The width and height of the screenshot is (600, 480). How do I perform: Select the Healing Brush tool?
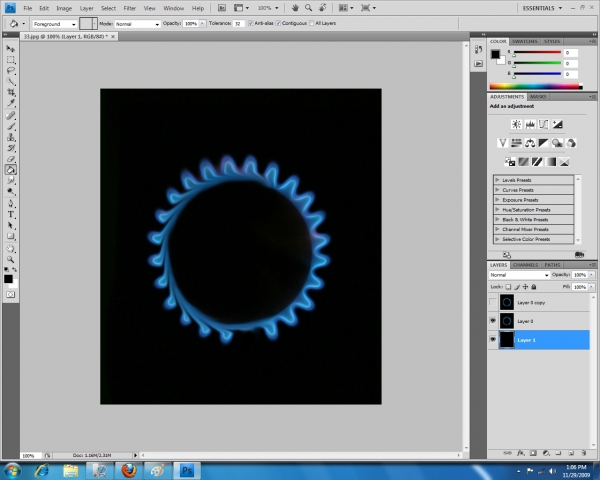click(11, 116)
